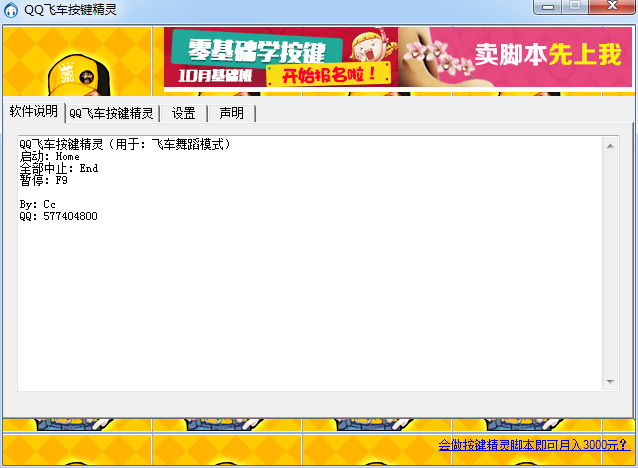The height and width of the screenshot is (468, 638).
Task: Open the 会做按键精灵脚本即可月入3000元 link
Action: click(534, 445)
